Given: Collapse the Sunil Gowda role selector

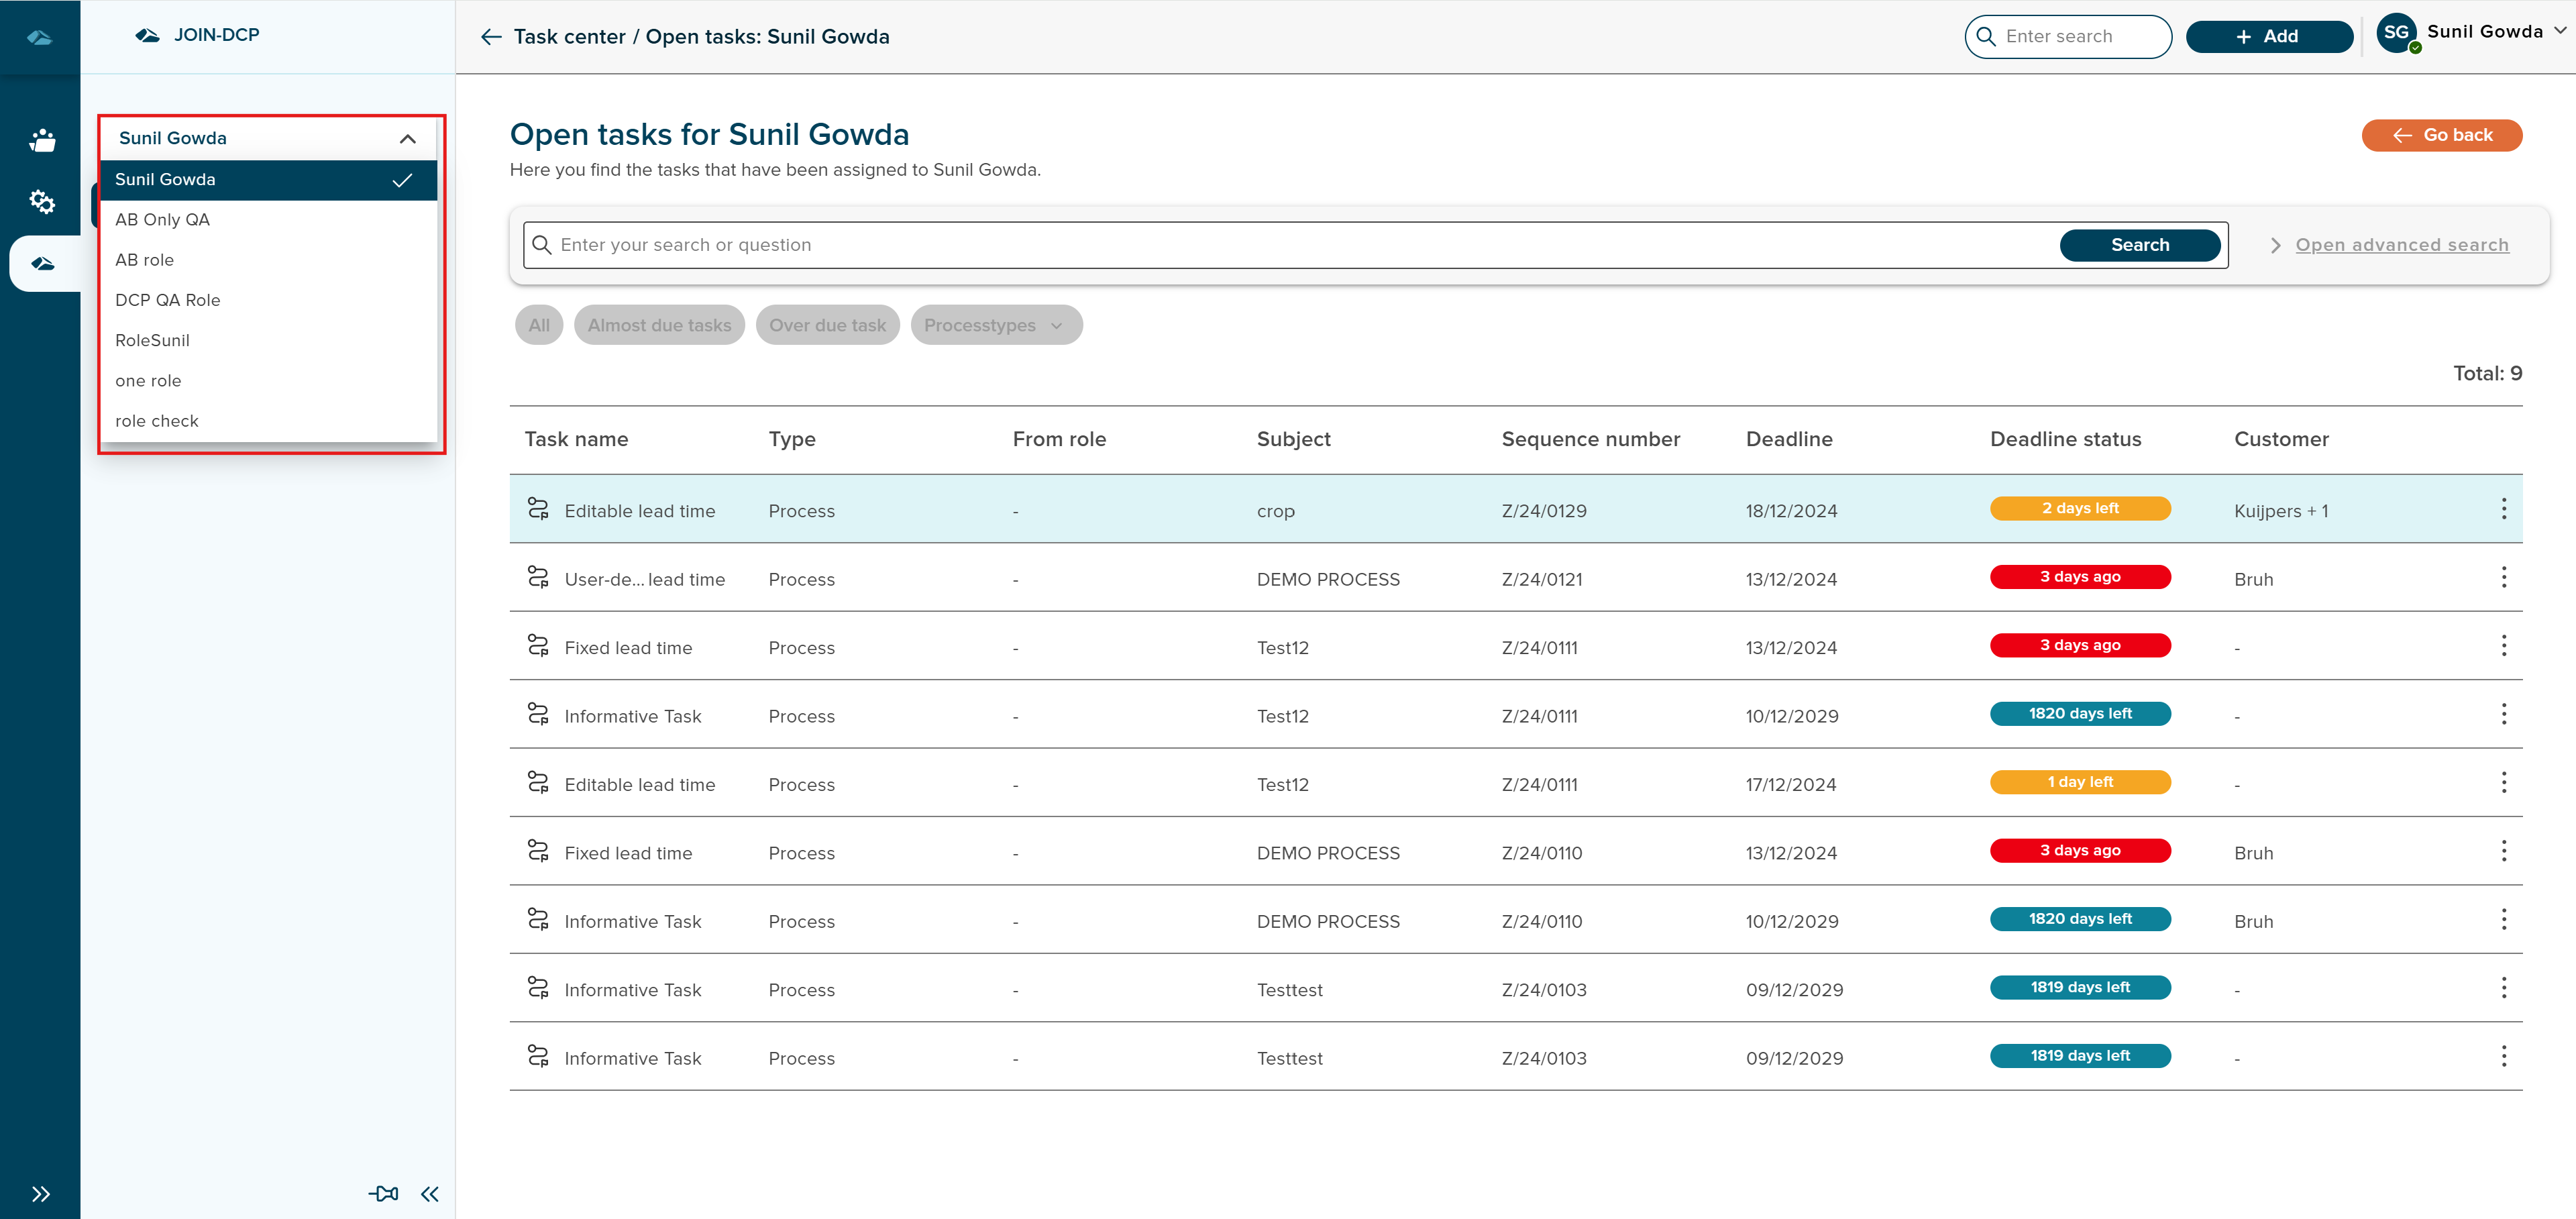Looking at the screenshot, I should (407, 139).
